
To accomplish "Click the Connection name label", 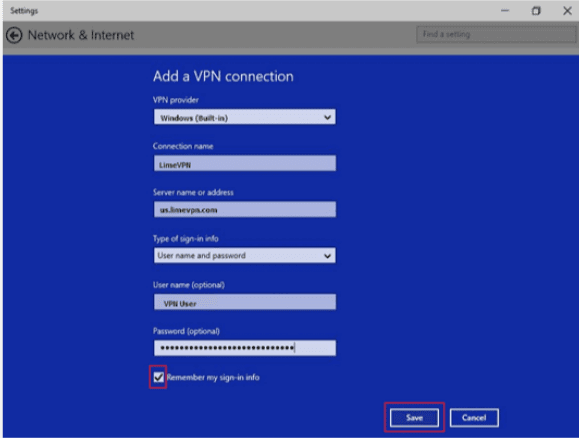I will (183, 146).
